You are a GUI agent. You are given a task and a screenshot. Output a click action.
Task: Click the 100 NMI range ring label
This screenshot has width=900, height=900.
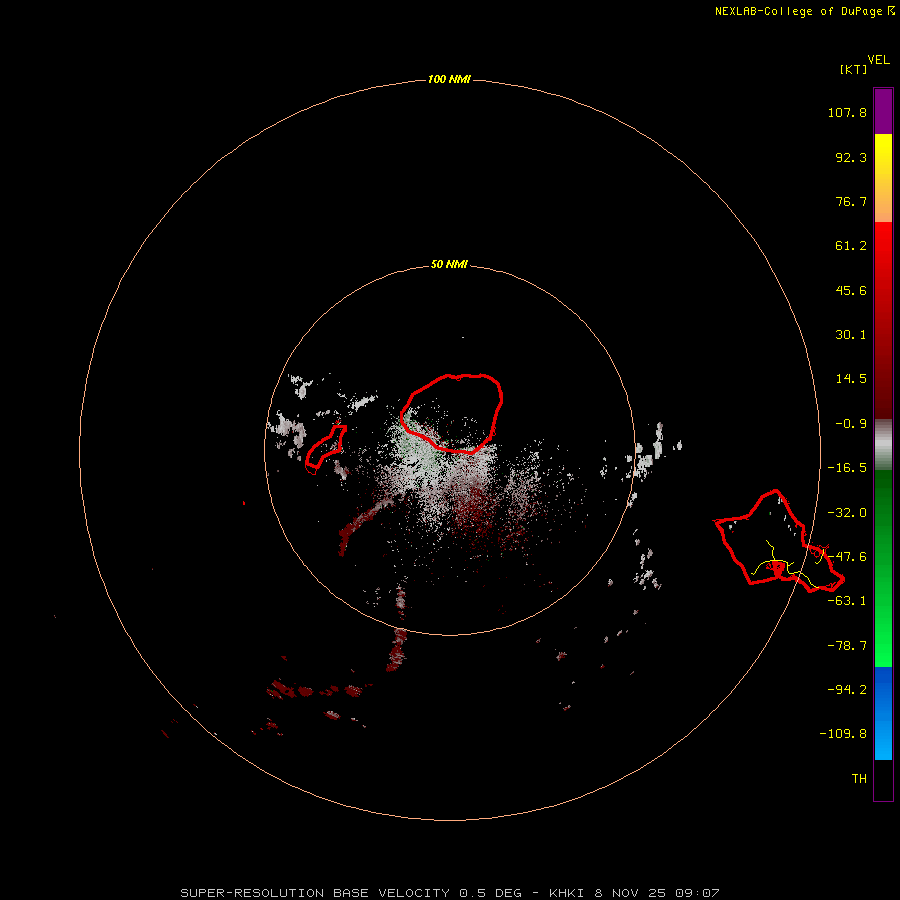coord(449,79)
